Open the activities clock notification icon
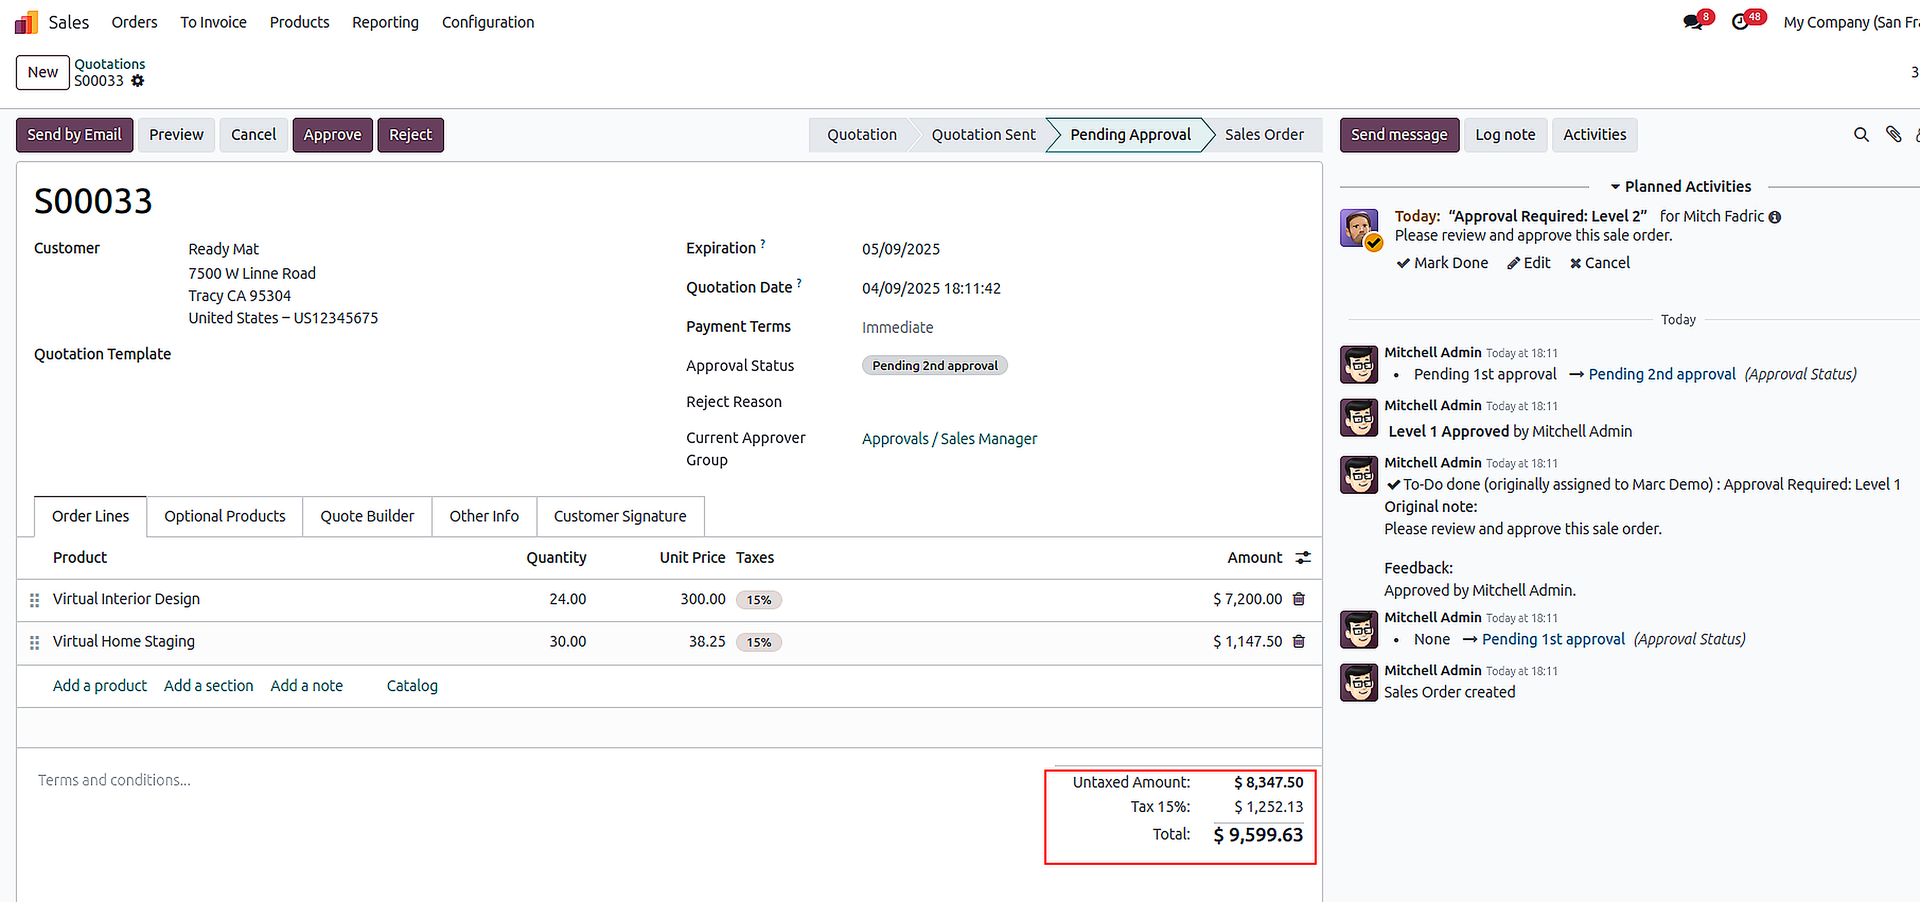Viewport: 1920px width, 902px height. tap(1741, 22)
